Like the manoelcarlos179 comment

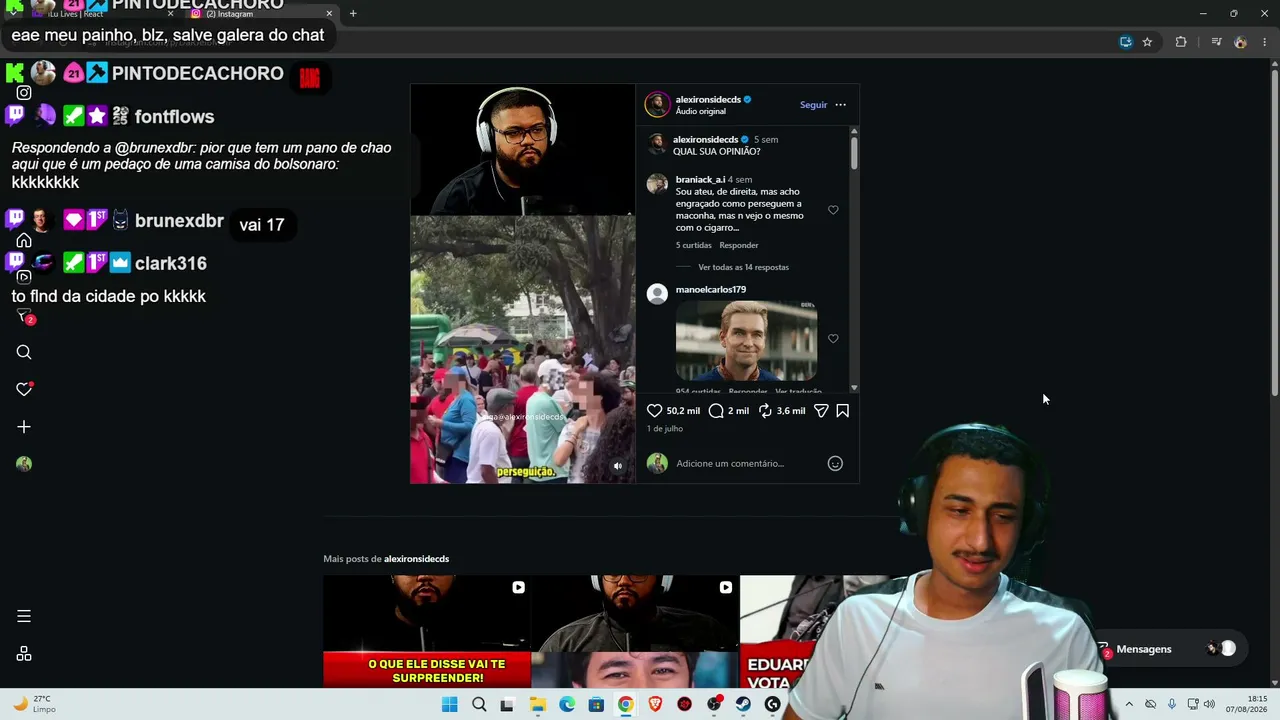coord(833,339)
